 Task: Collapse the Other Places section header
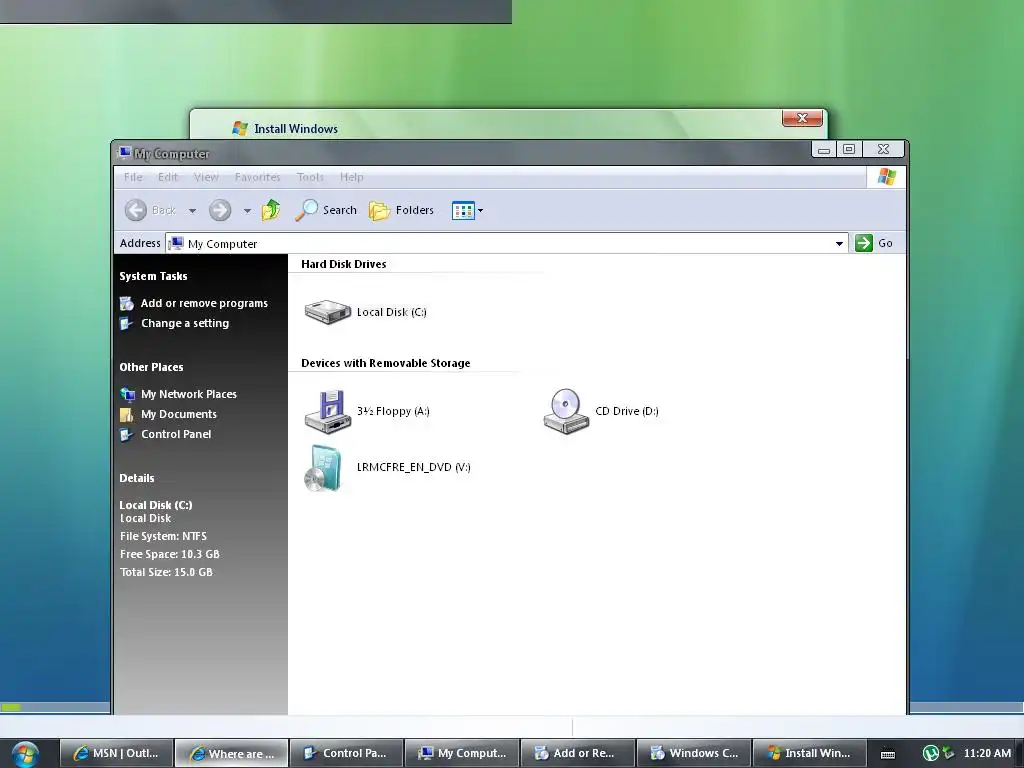pos(152,367)
